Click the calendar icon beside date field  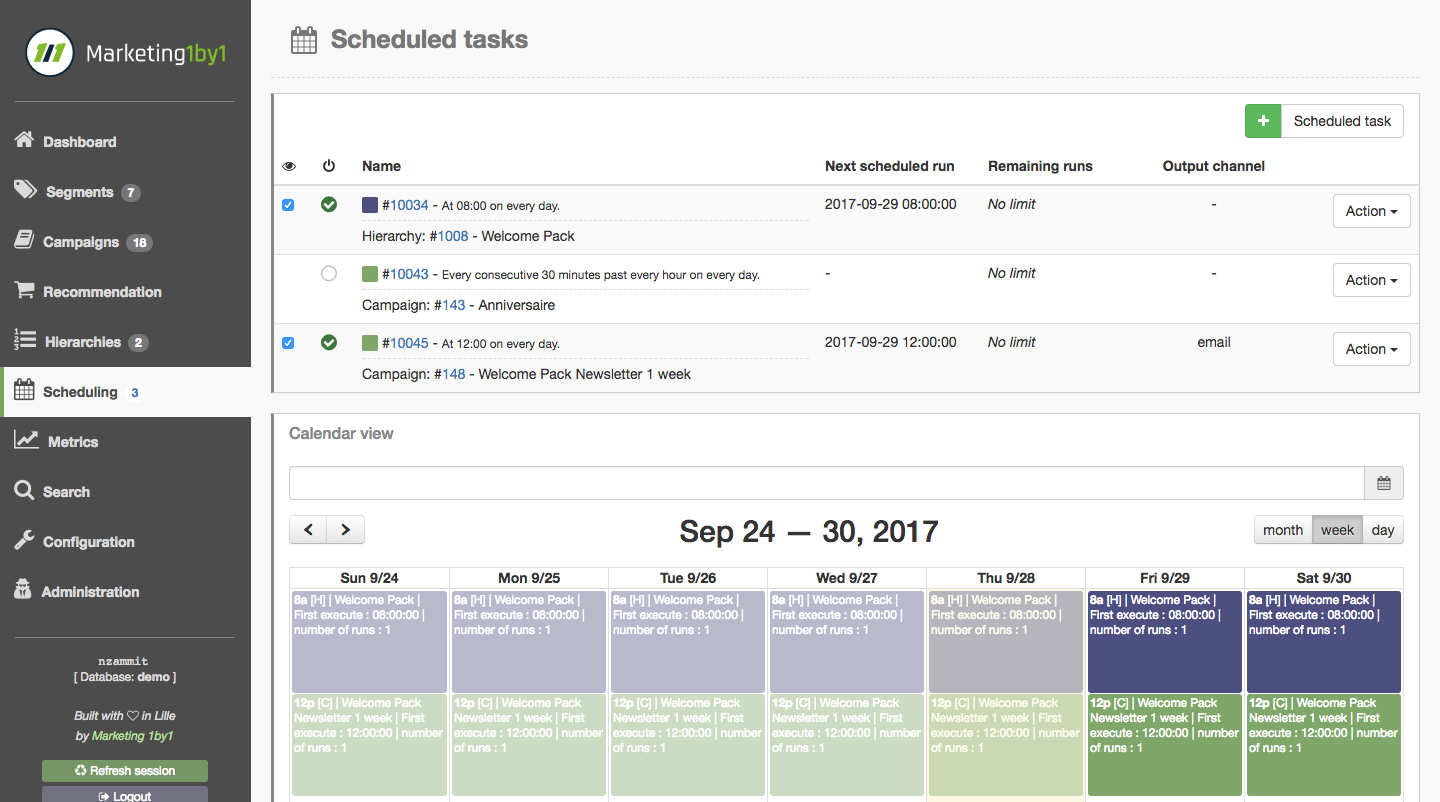pos(1384,483)
